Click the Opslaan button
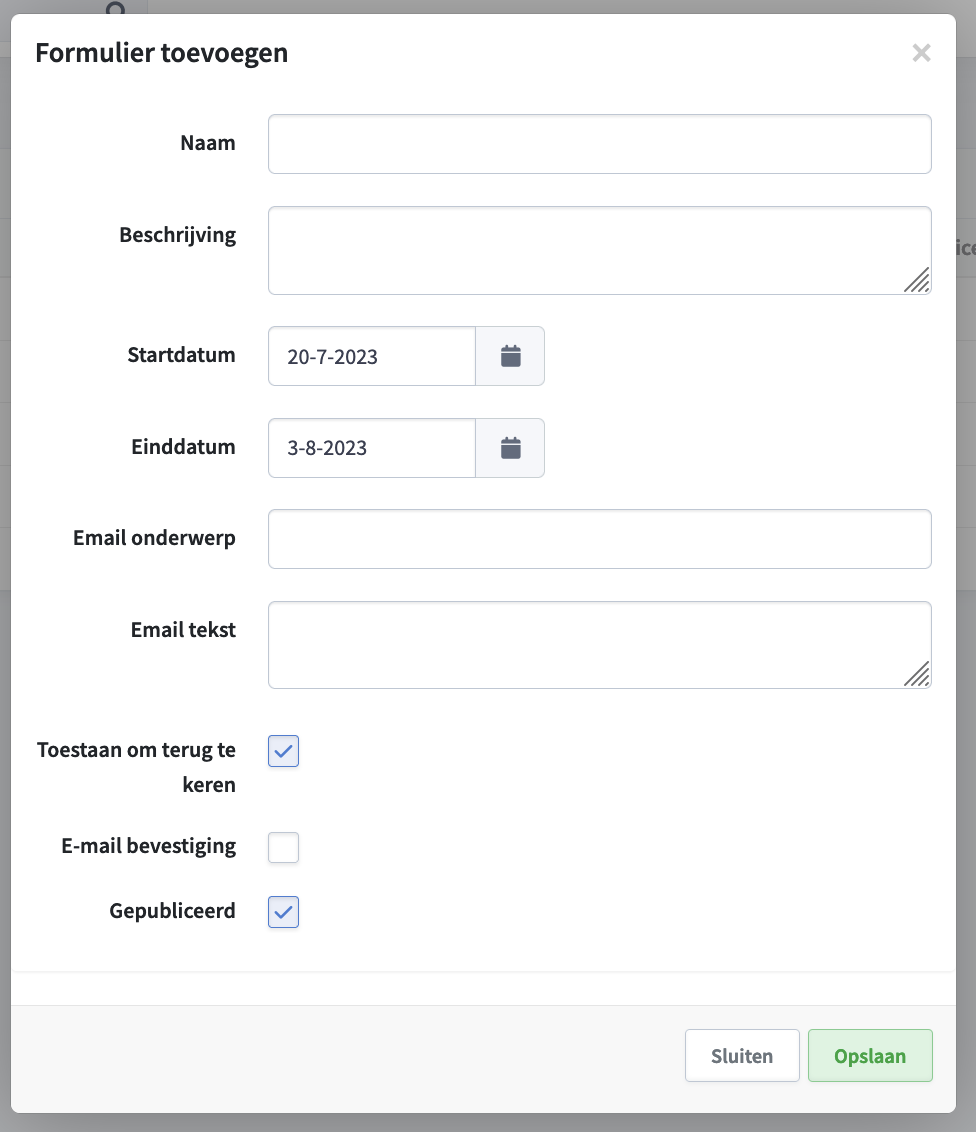 point(870,1055)
